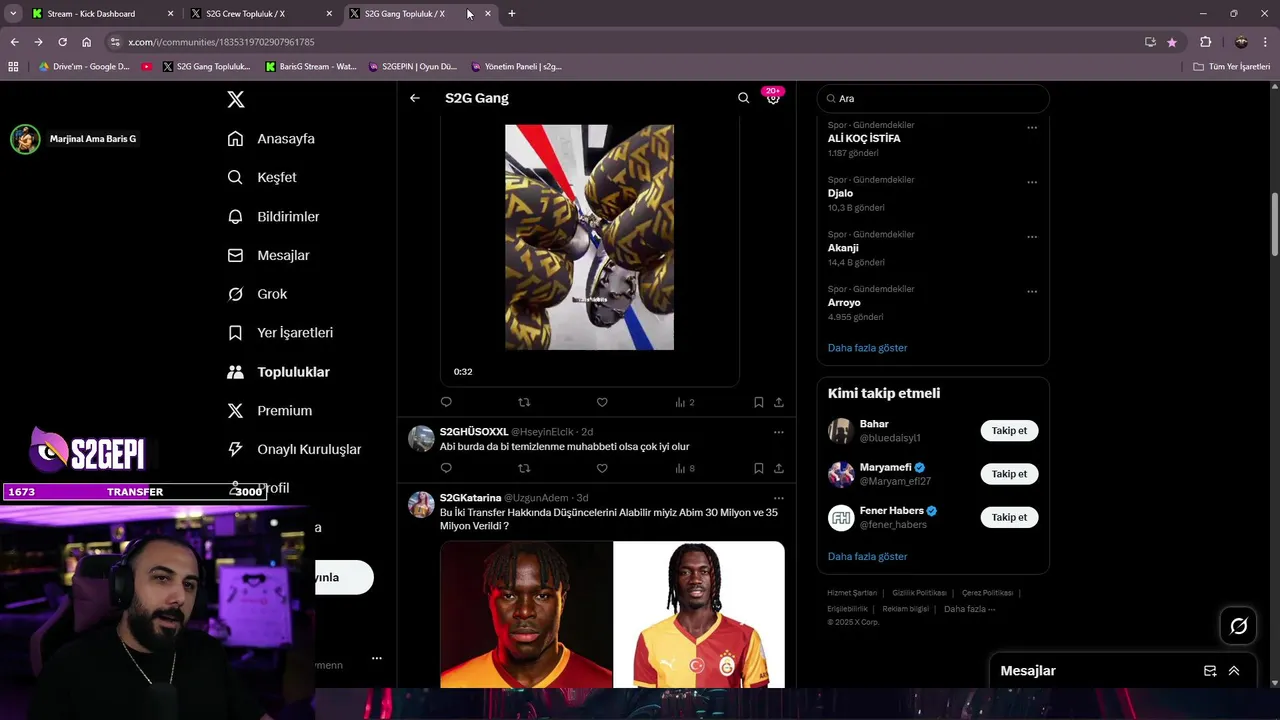Bookmark this page with star icon
Image resolution: width=1280 pixels, height=720 pixels.
tap(1172, 42)
